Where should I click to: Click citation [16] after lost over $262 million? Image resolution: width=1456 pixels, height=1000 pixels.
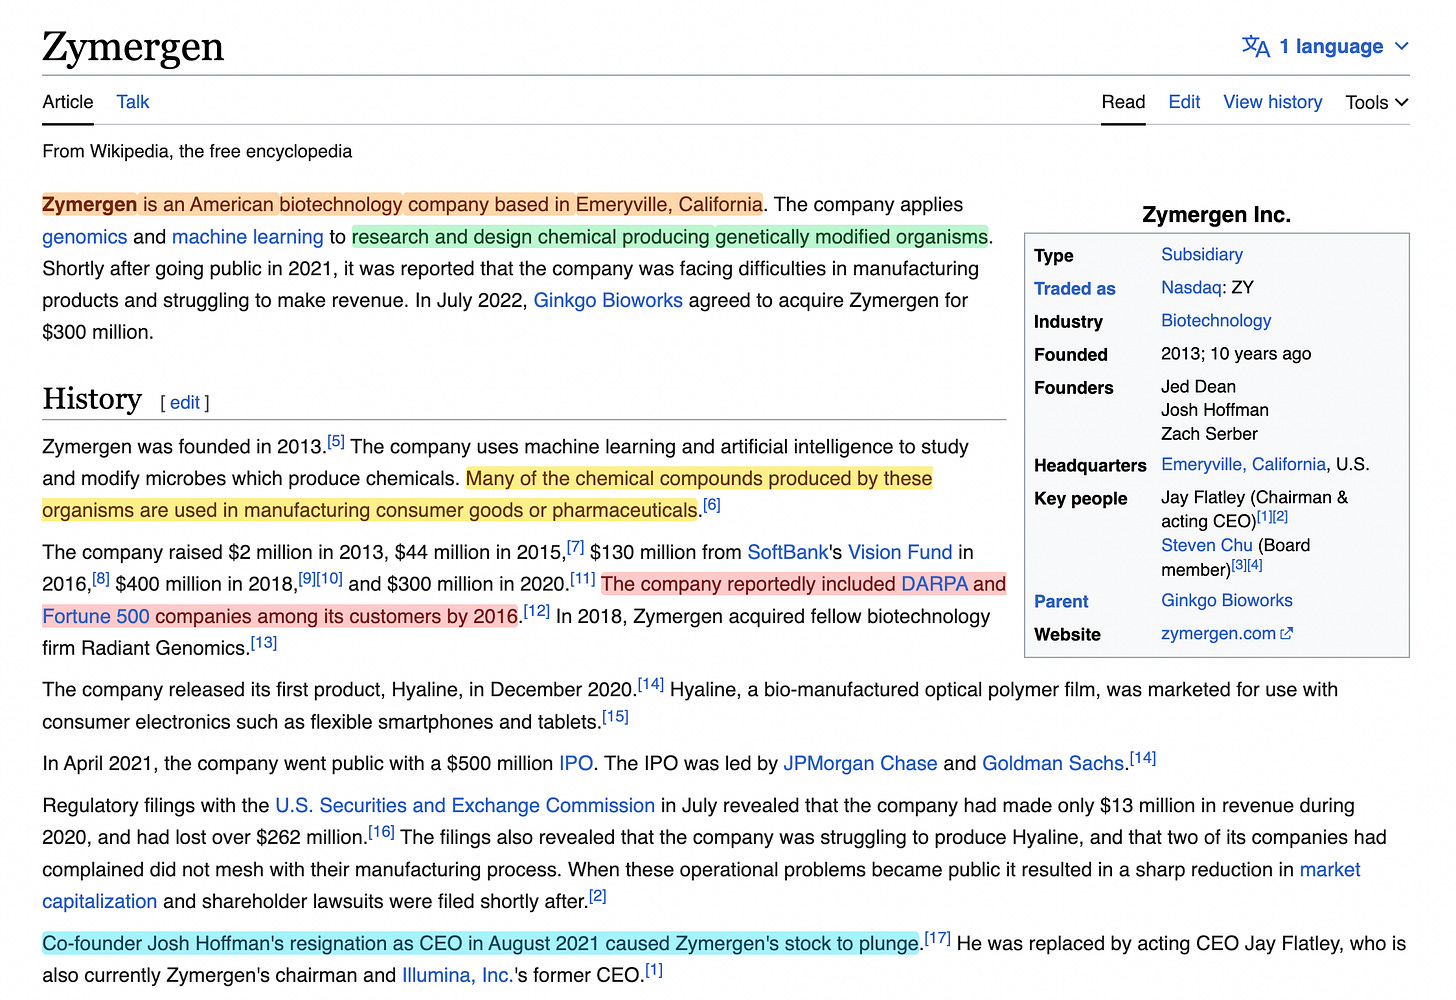(381, 832)
